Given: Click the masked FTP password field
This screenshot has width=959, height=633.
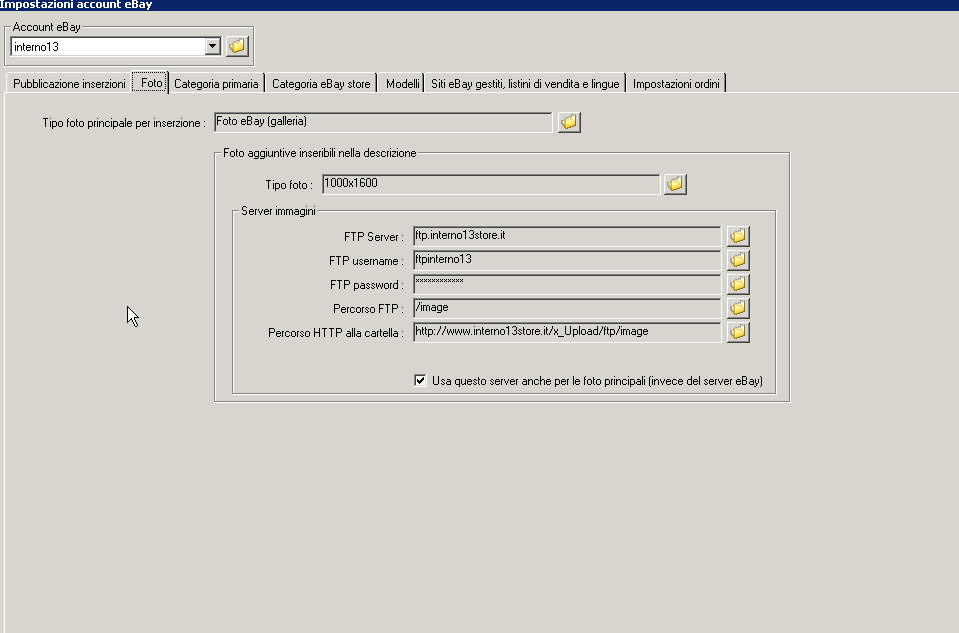Looking at the screenshot, I should tap(567, 284).
